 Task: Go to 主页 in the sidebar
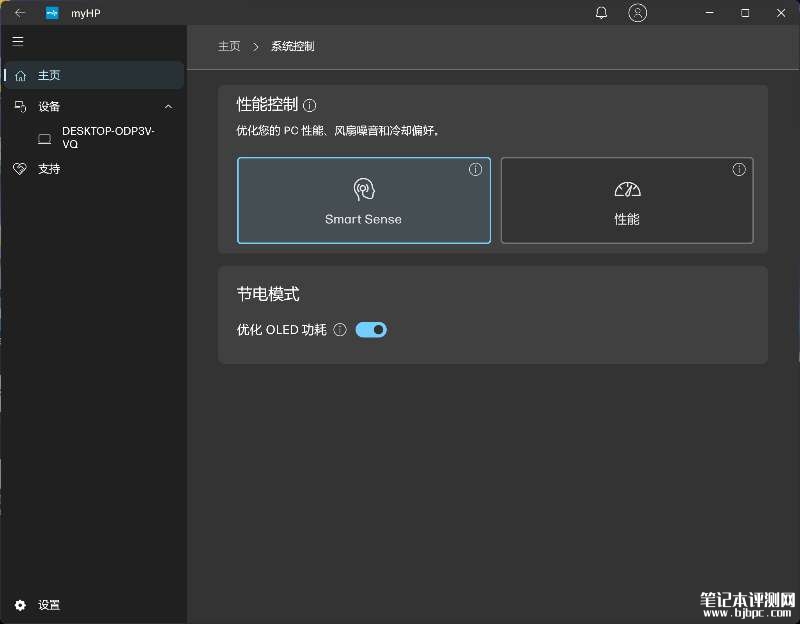(94, 76)
